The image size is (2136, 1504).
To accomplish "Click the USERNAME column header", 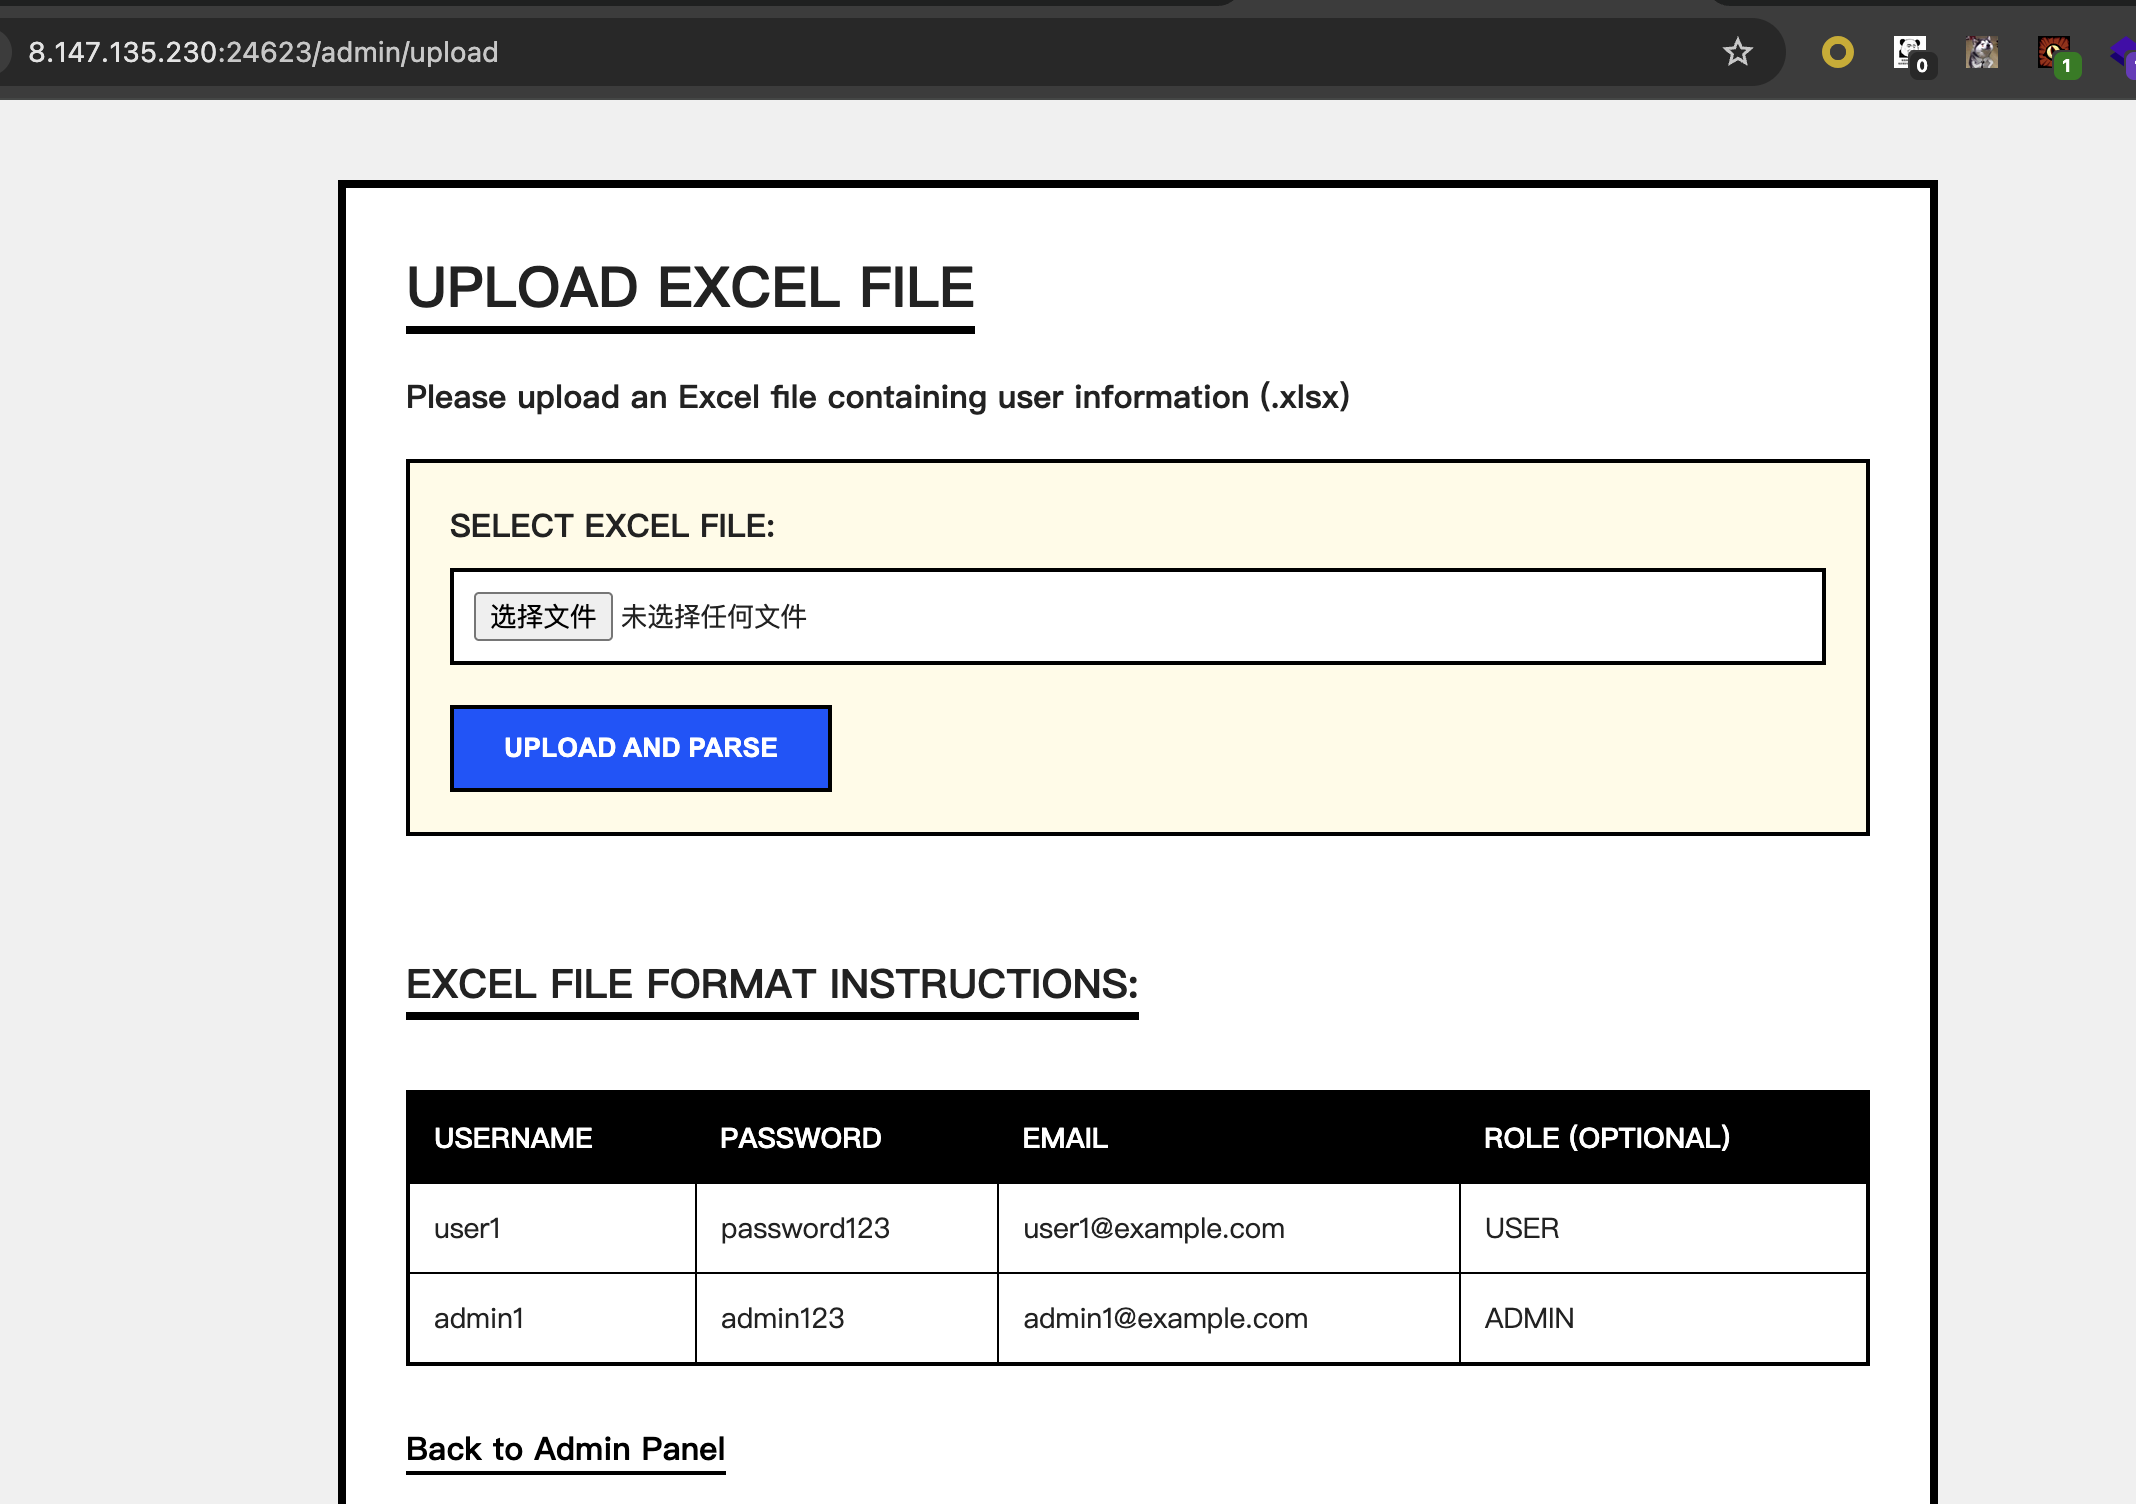I will click(x=513, y=1138).
